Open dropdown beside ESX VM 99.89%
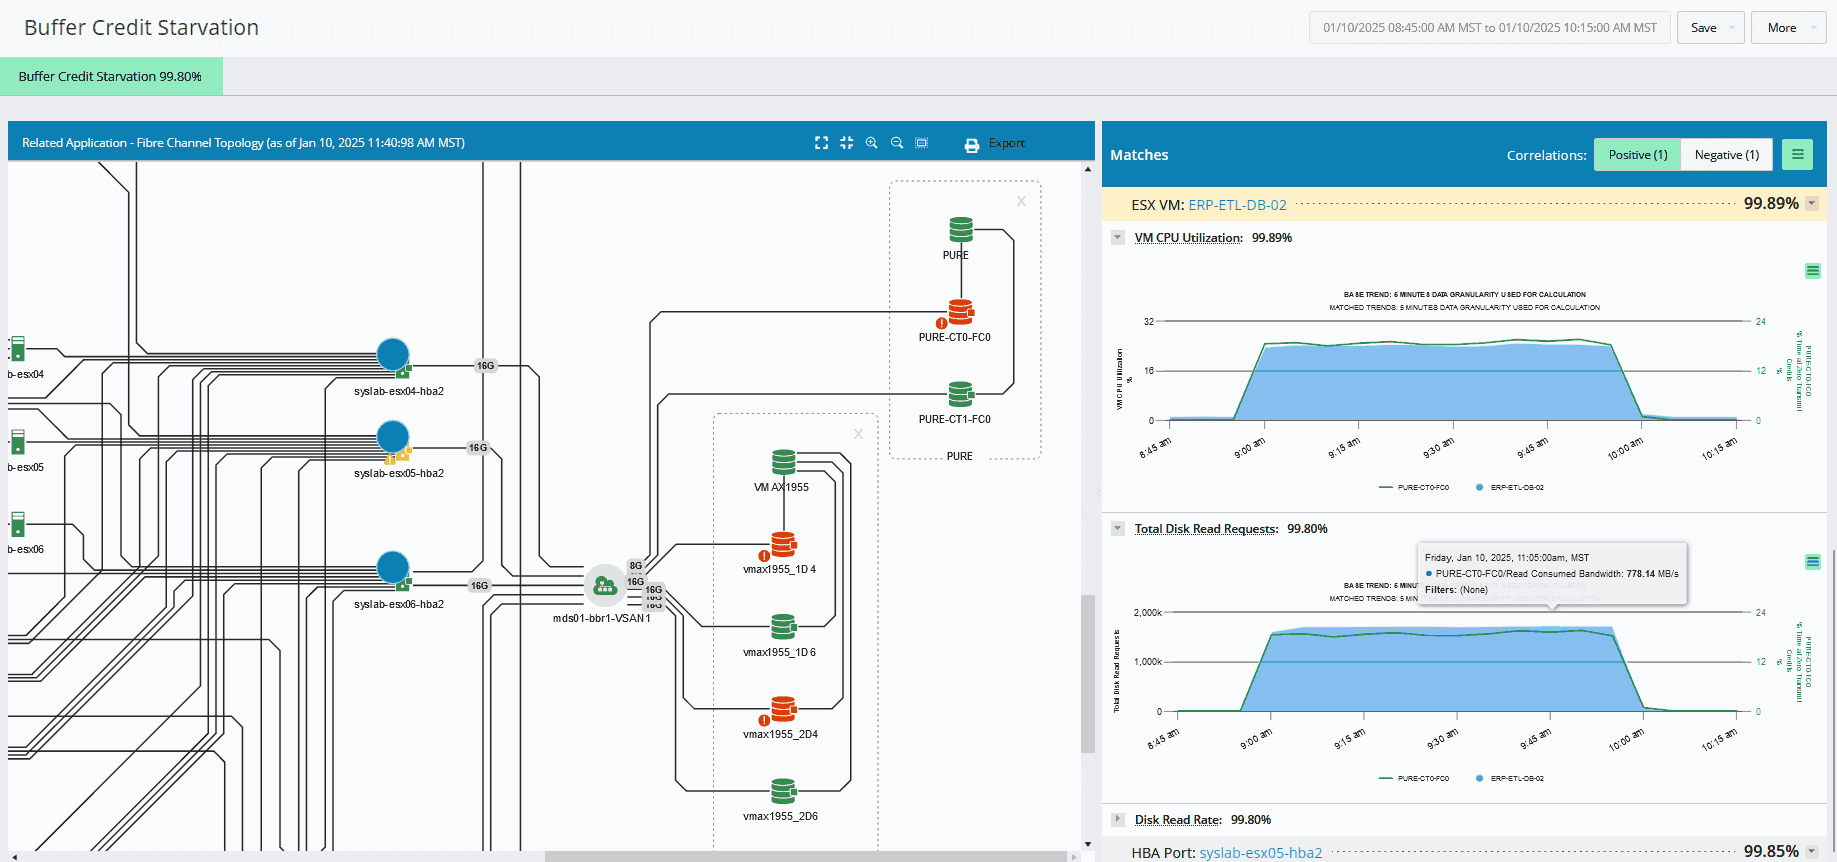This screenshot has width=1837, height=862. (1811, 204)
